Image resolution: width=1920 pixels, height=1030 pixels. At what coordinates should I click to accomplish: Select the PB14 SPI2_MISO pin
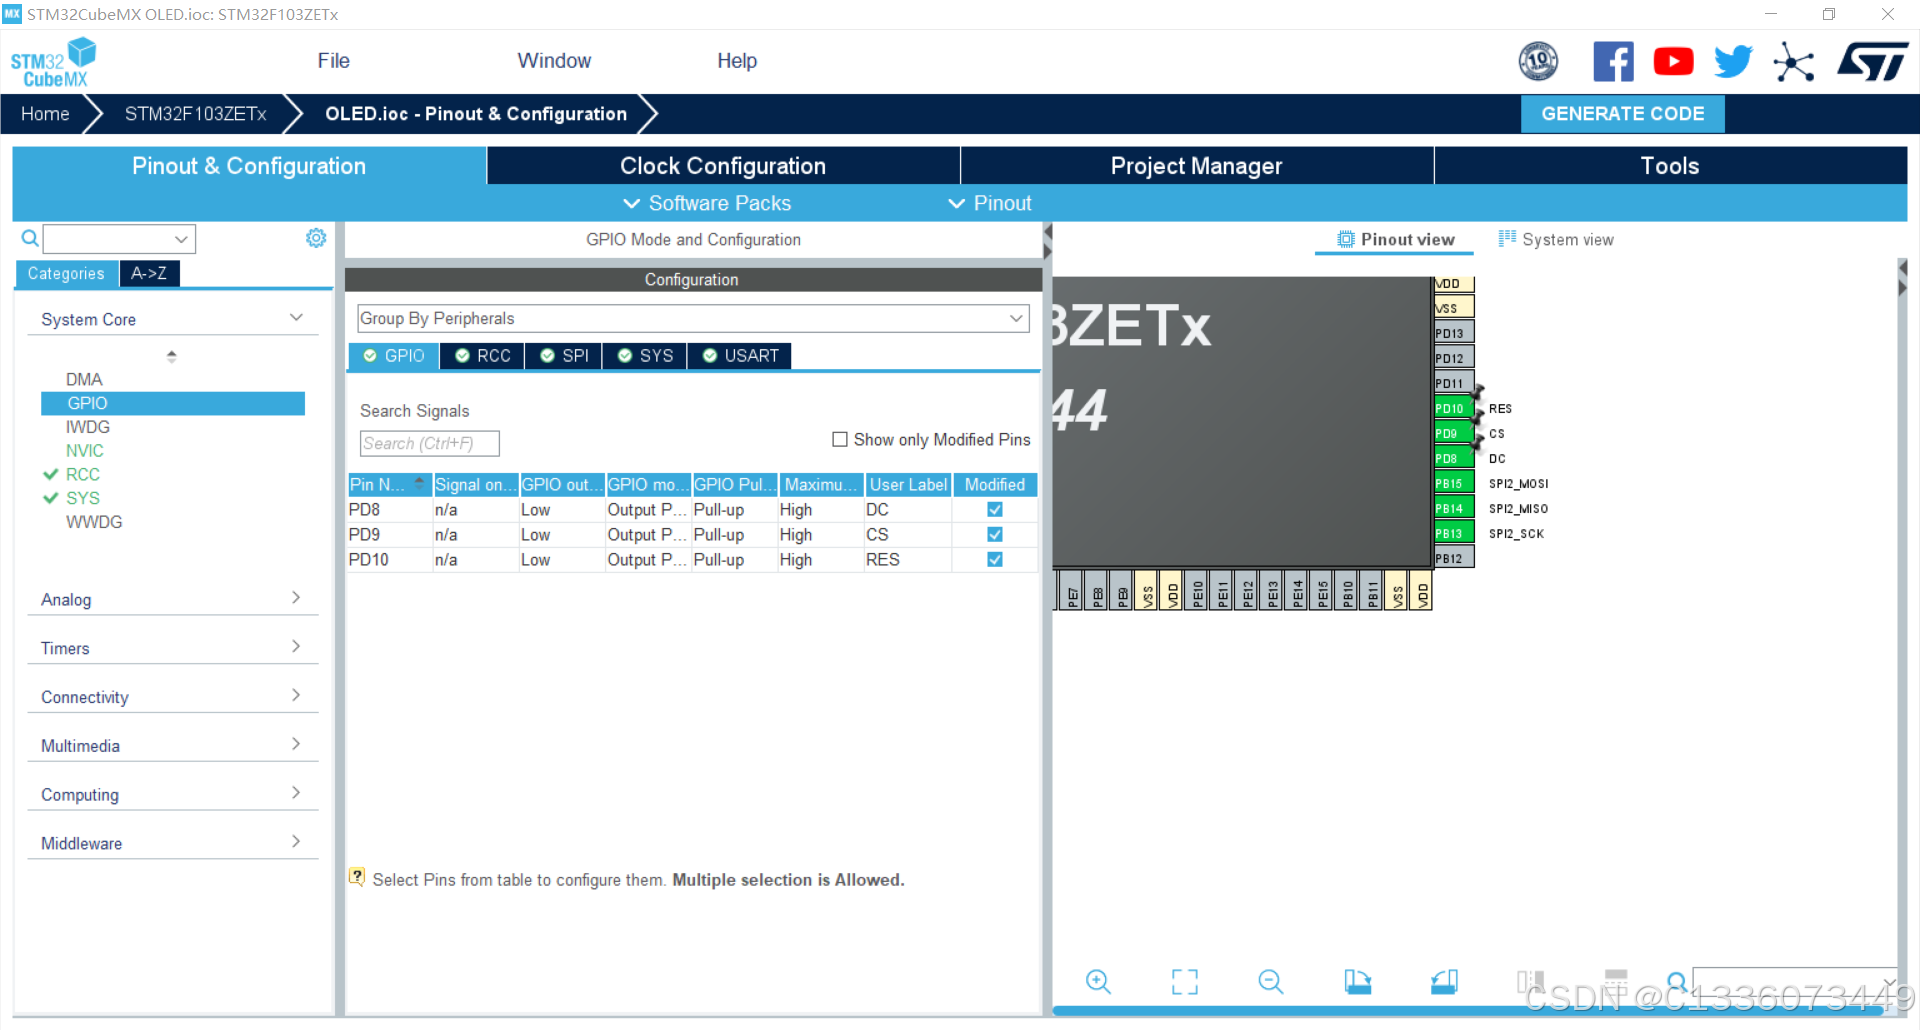pos(1452,508)
